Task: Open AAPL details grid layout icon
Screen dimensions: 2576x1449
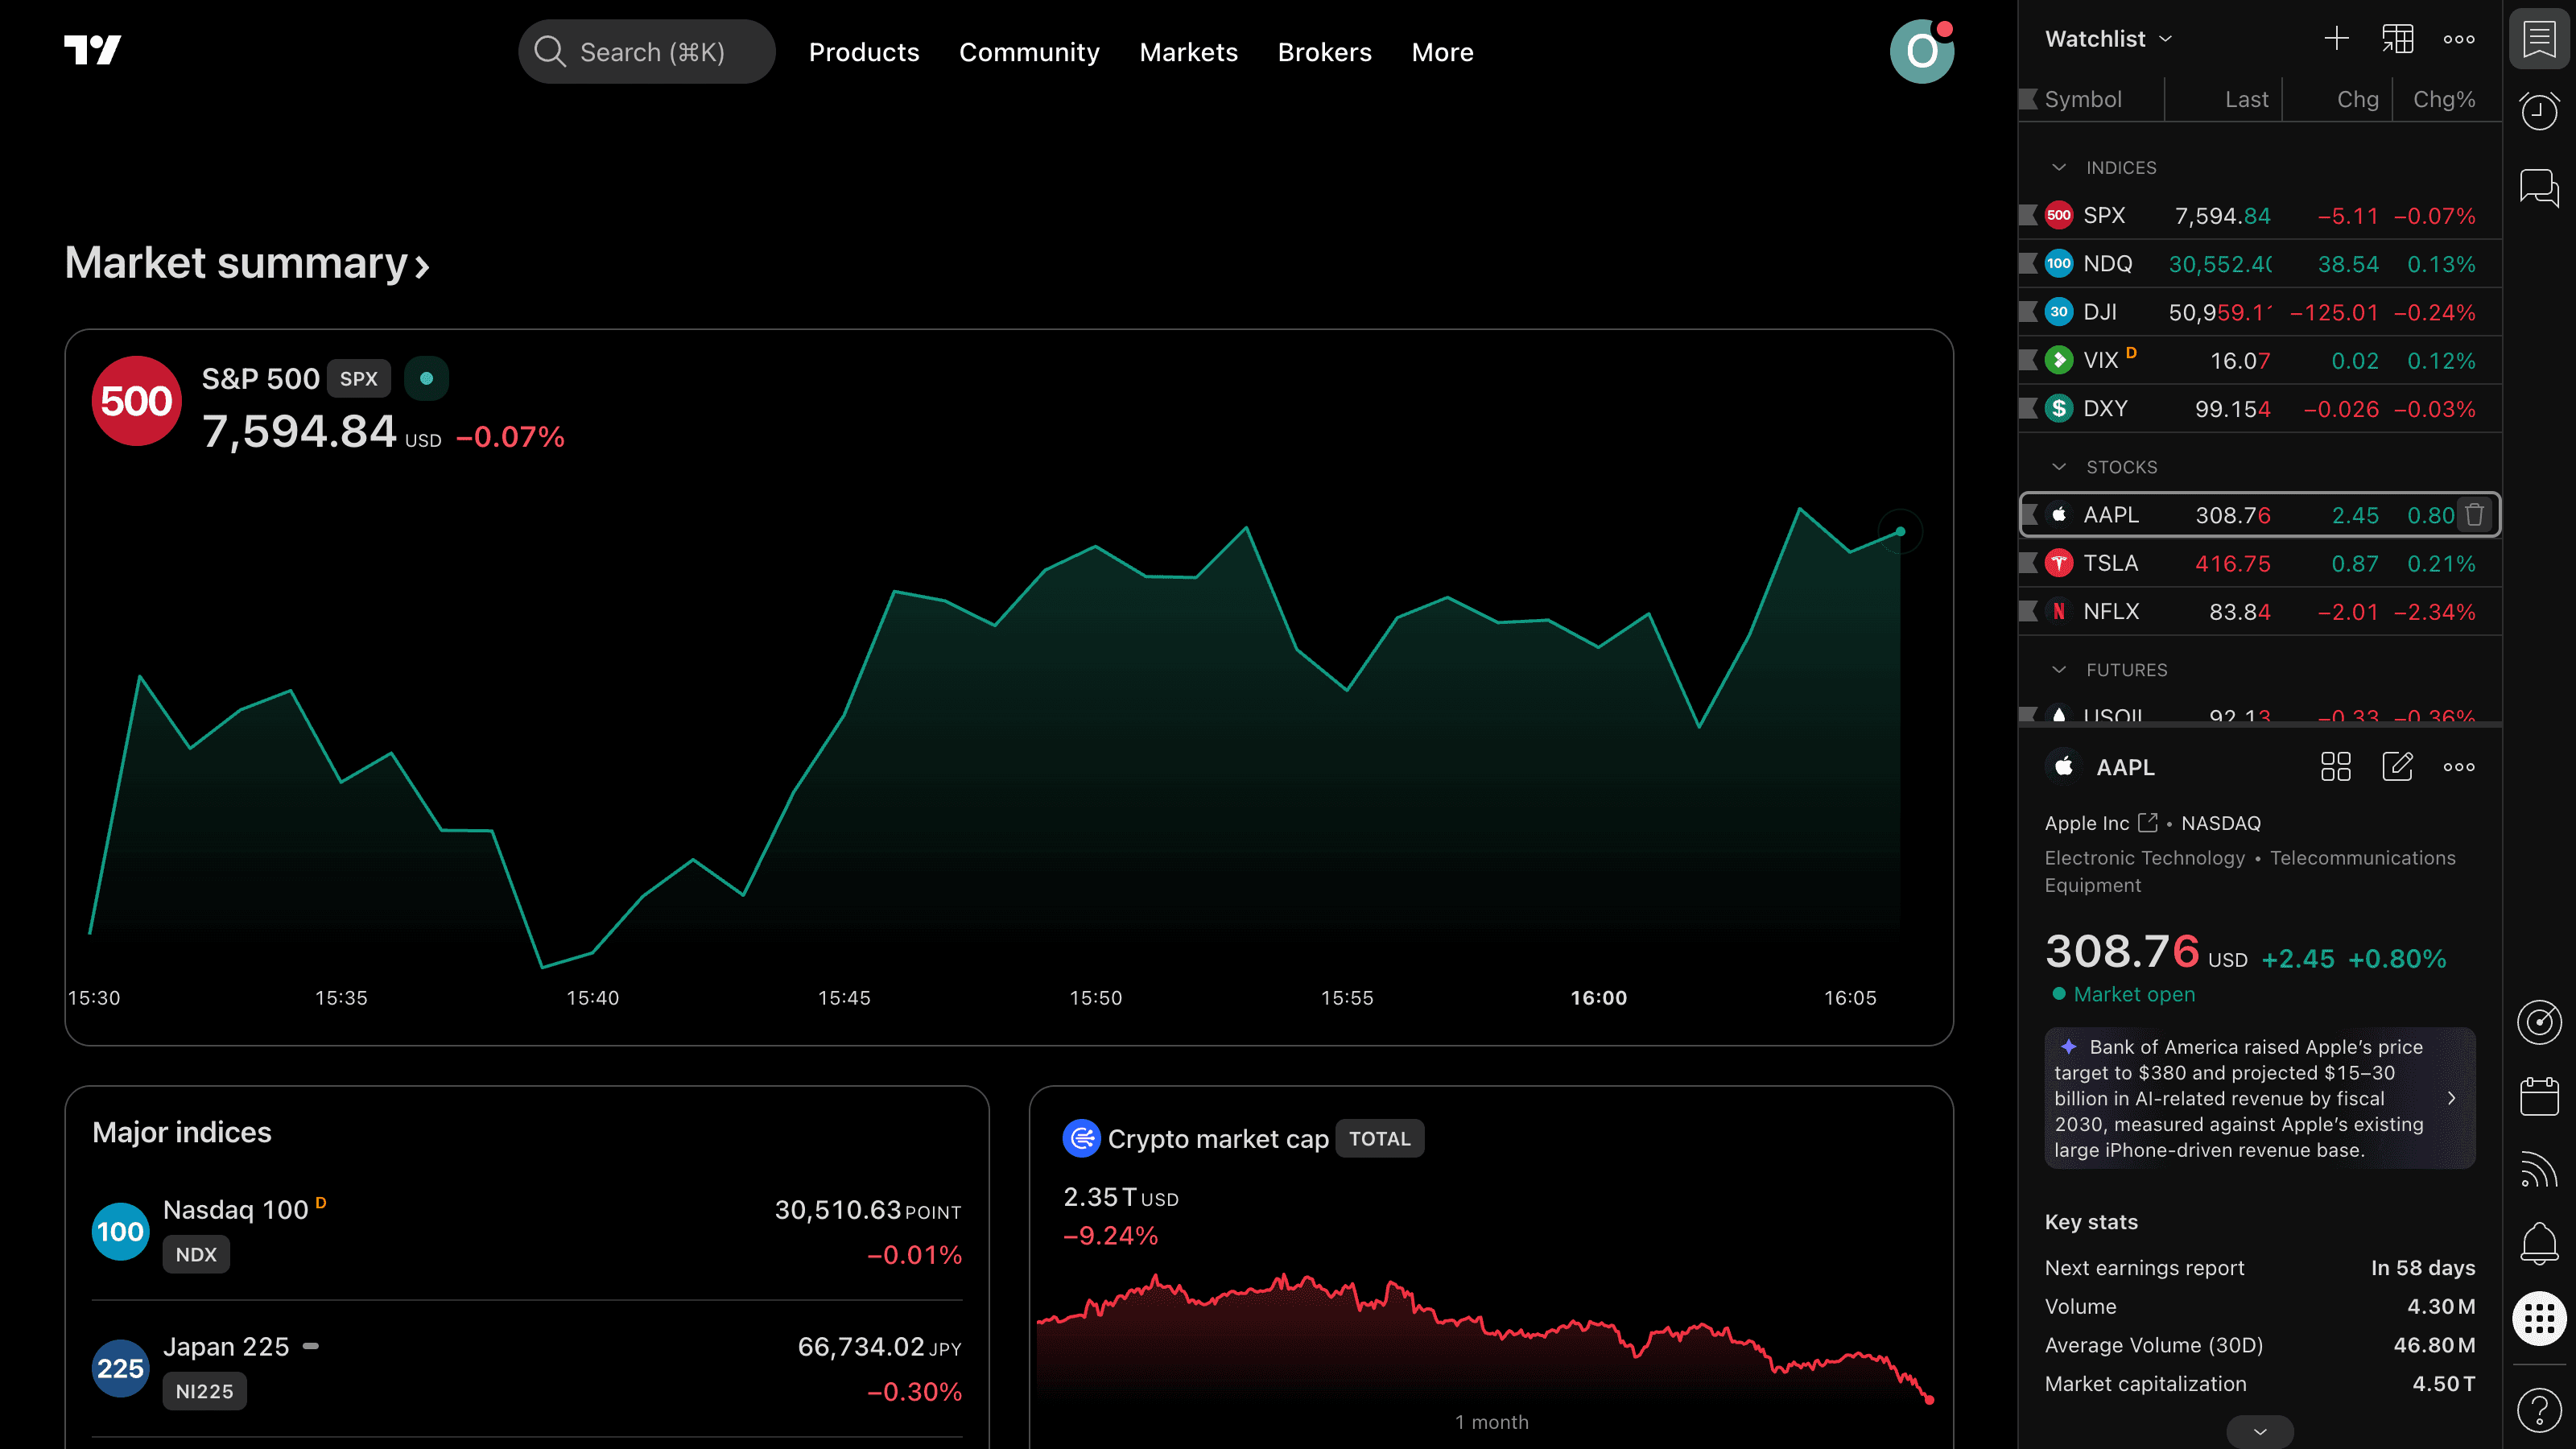Action: pos(2336,767)
